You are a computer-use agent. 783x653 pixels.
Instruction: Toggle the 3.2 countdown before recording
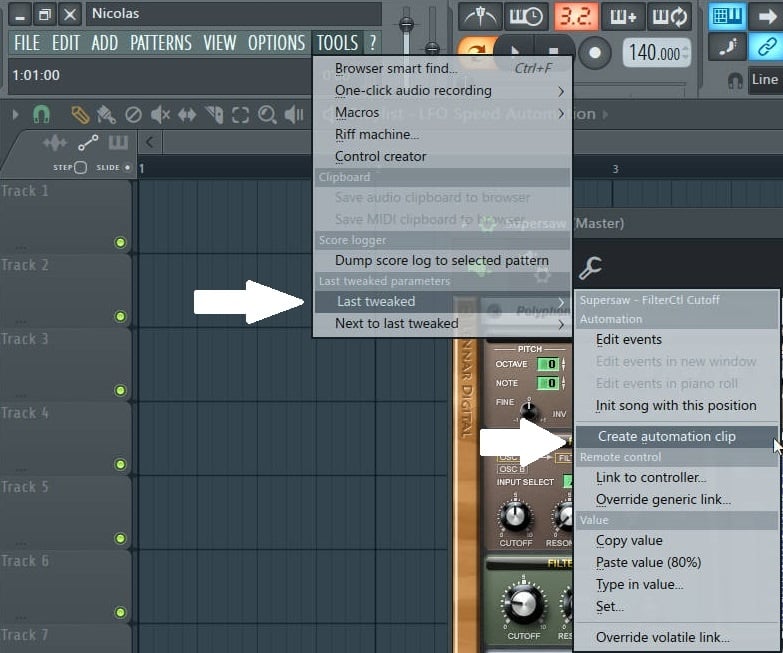tap(575, 17)
